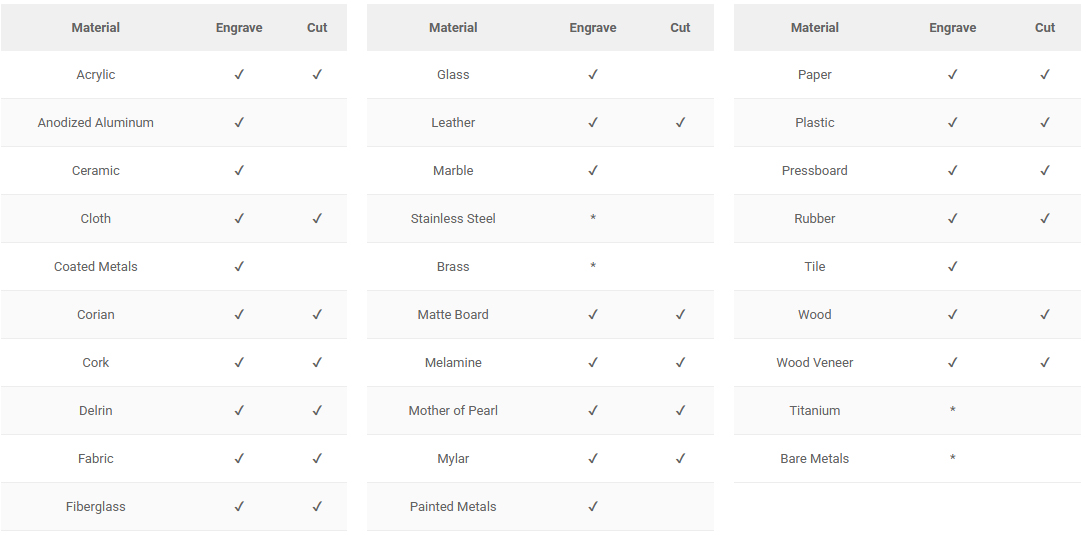1086x535 pixels.
Task: Select the Cut checkmark for Wood Veneer
Action: (1045, 363)
